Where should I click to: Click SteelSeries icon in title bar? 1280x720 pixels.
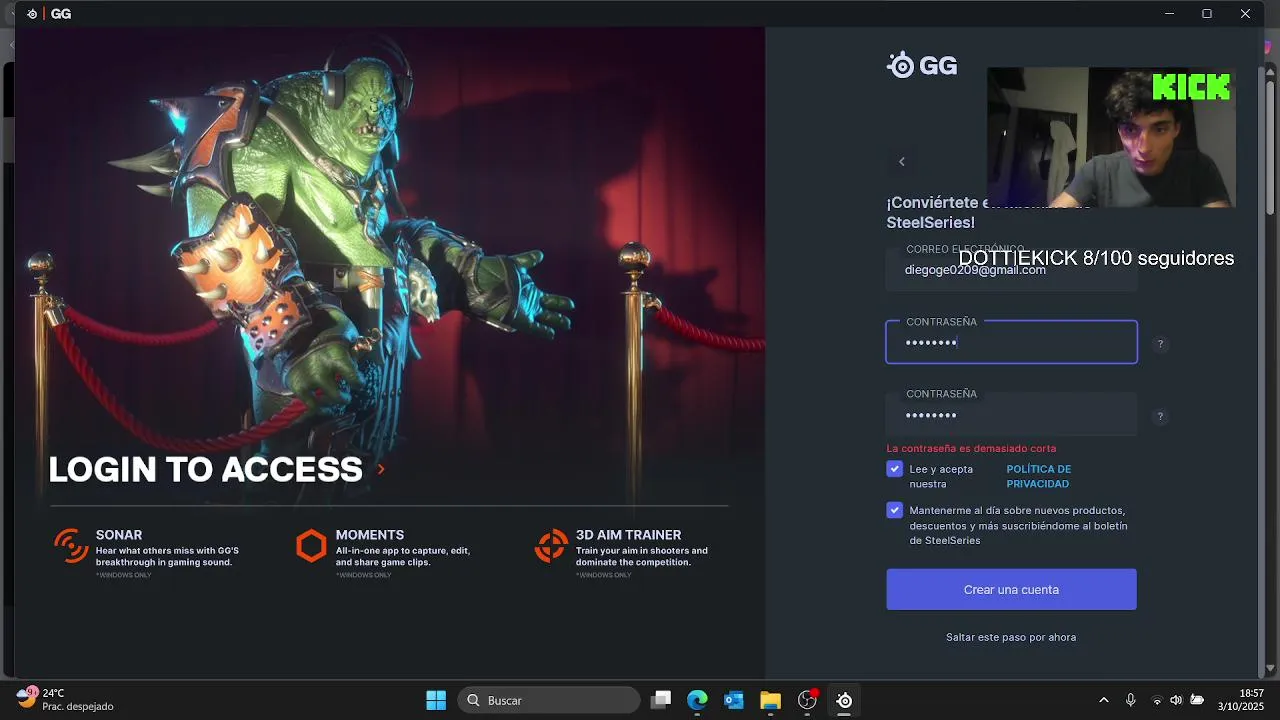[32, 14]
